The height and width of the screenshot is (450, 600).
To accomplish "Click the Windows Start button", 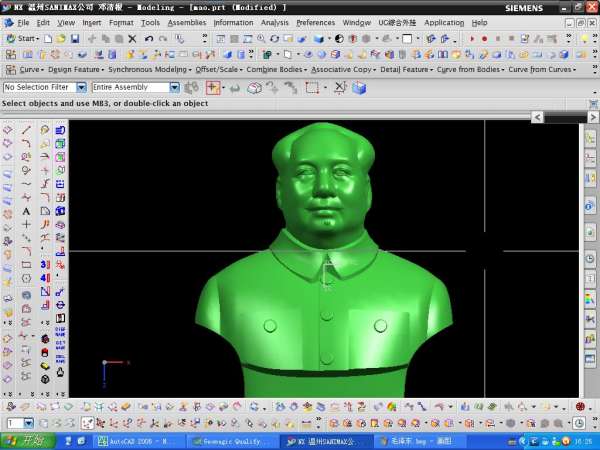I will click(x=27, y=441).
